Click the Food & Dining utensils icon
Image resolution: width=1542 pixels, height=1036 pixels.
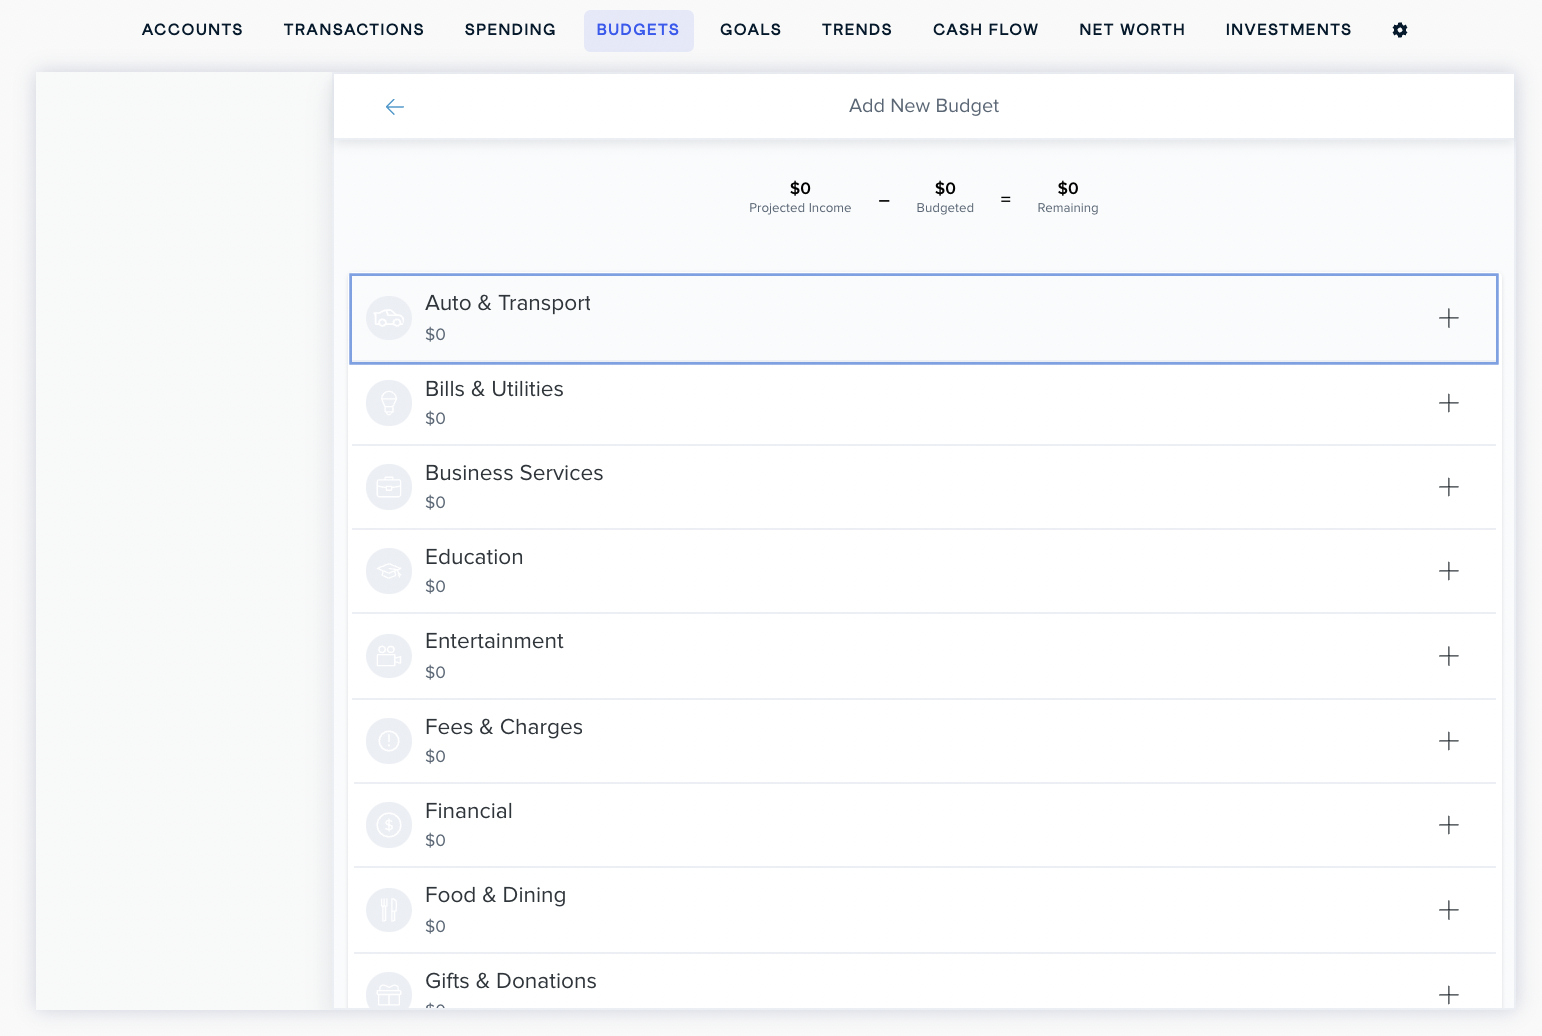389,910
